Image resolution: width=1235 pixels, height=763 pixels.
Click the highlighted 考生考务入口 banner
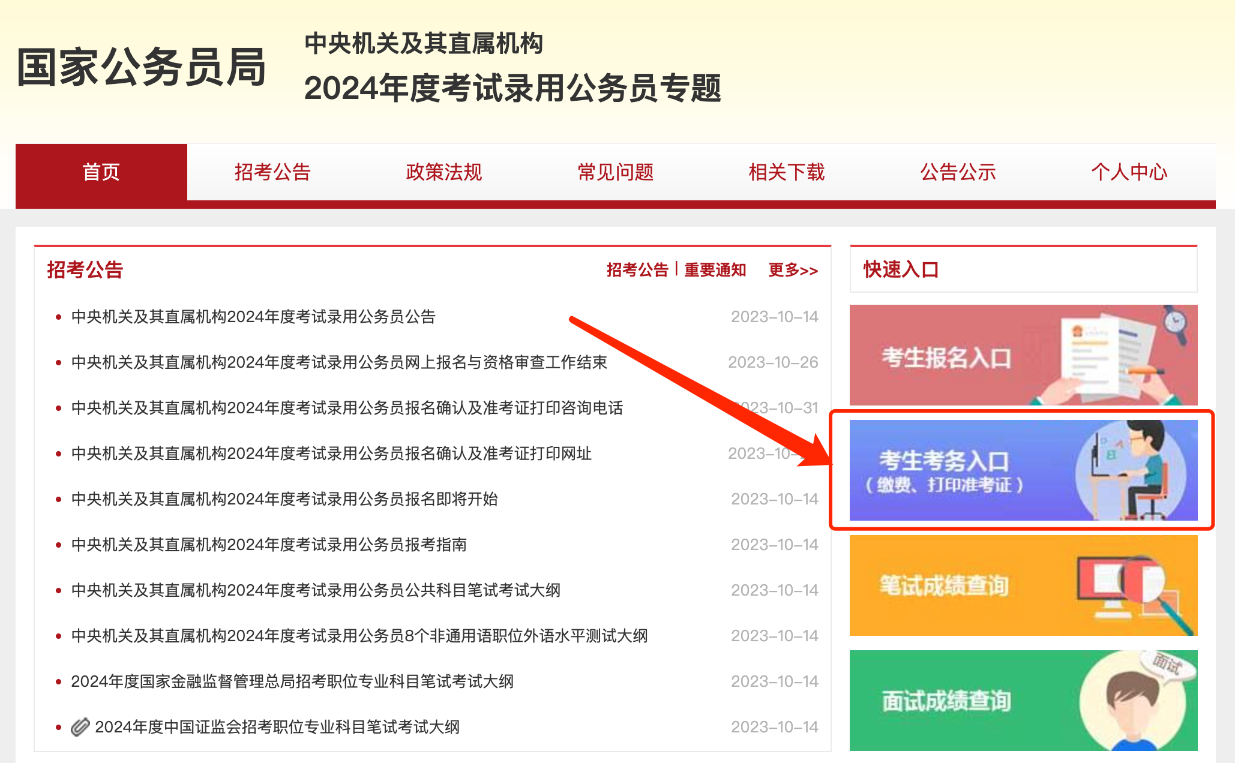[1022, 470]
